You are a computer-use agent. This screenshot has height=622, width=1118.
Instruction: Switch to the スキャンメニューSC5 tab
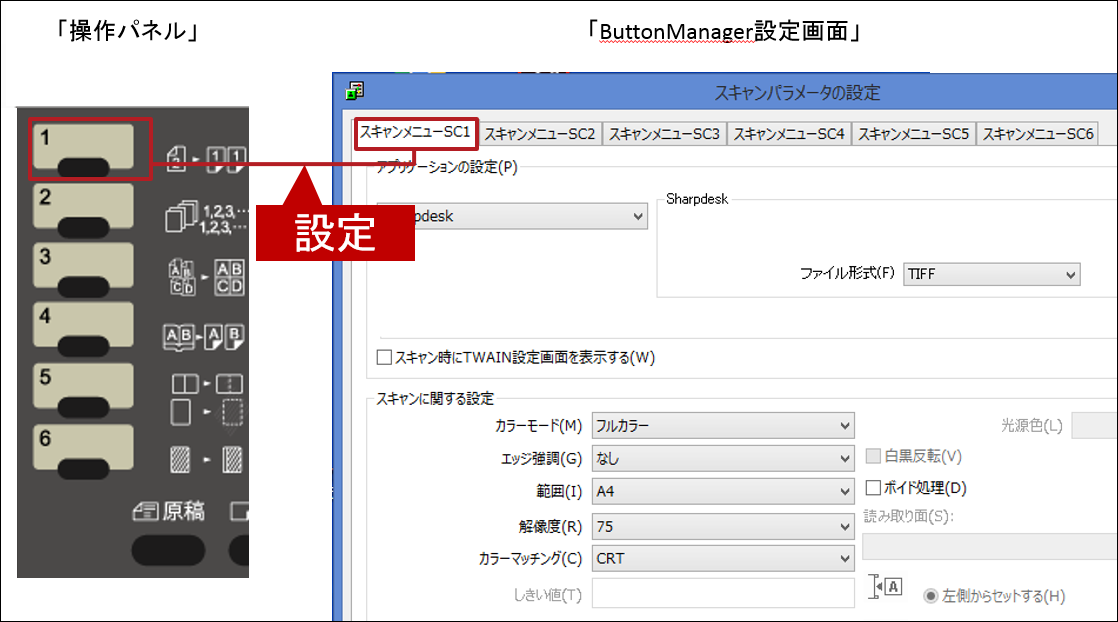pos(913,134)
